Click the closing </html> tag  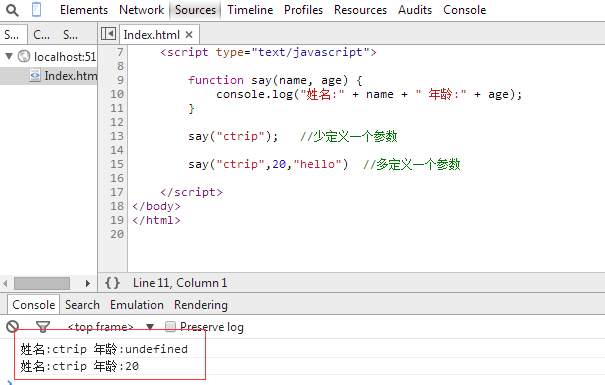(156, 220)
